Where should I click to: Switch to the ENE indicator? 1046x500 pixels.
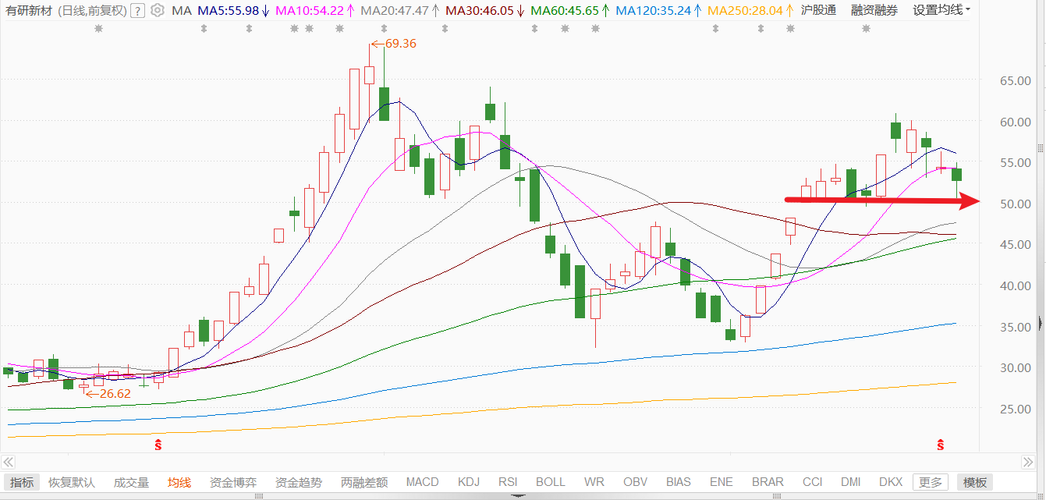pyautogui.click(x=721, y=482)
